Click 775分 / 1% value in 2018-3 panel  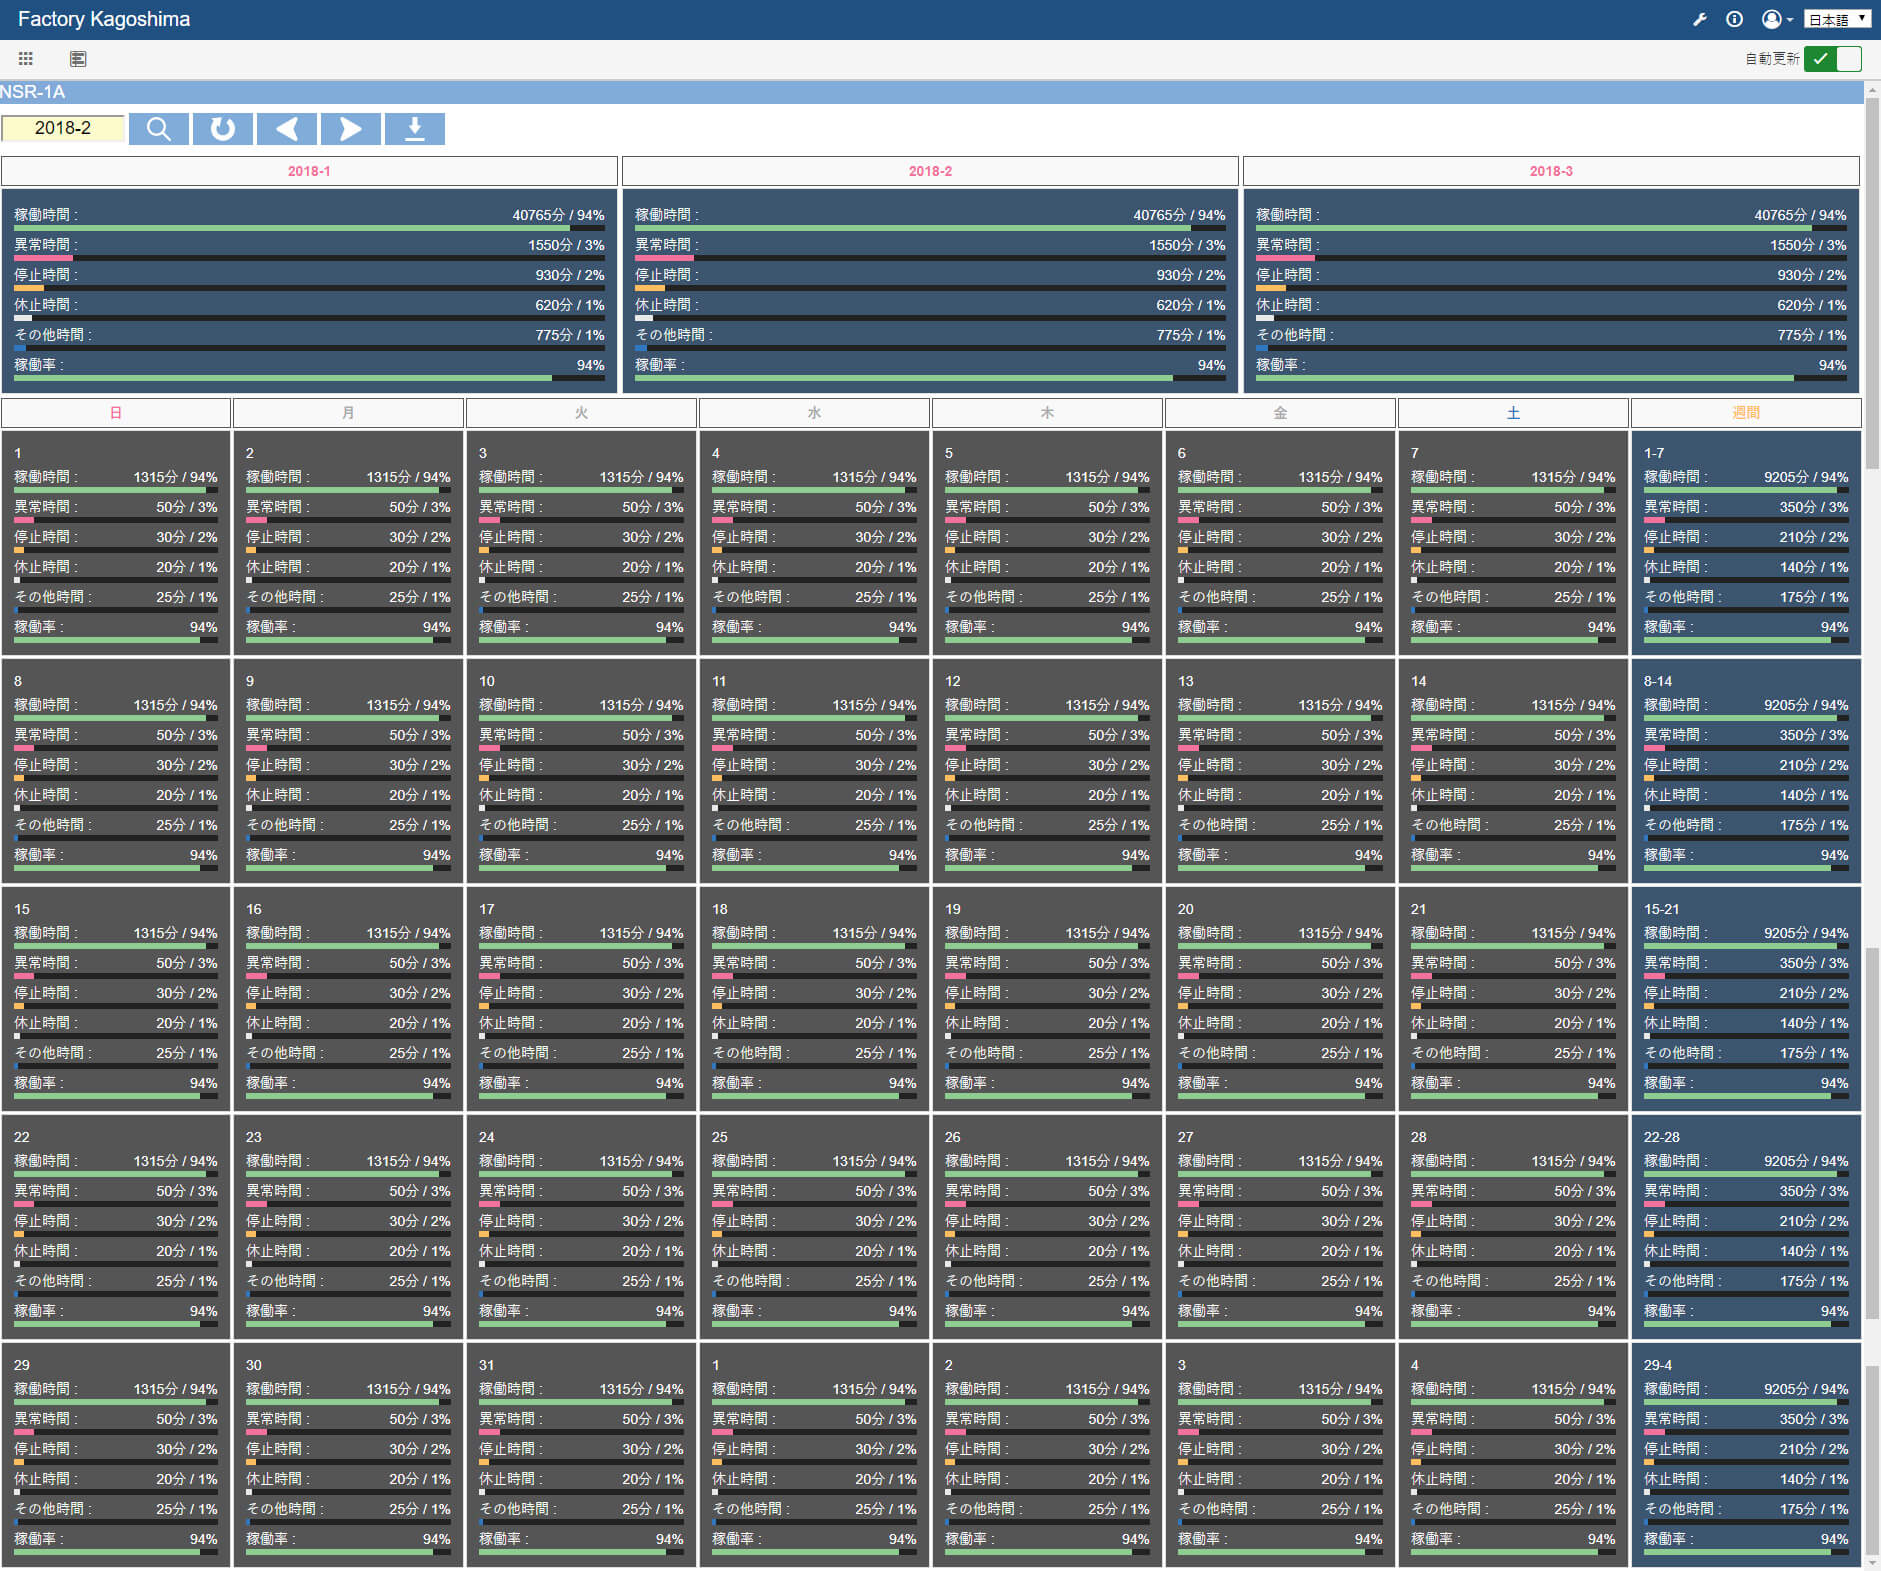pyautogui.click(x=1812, y=335)
